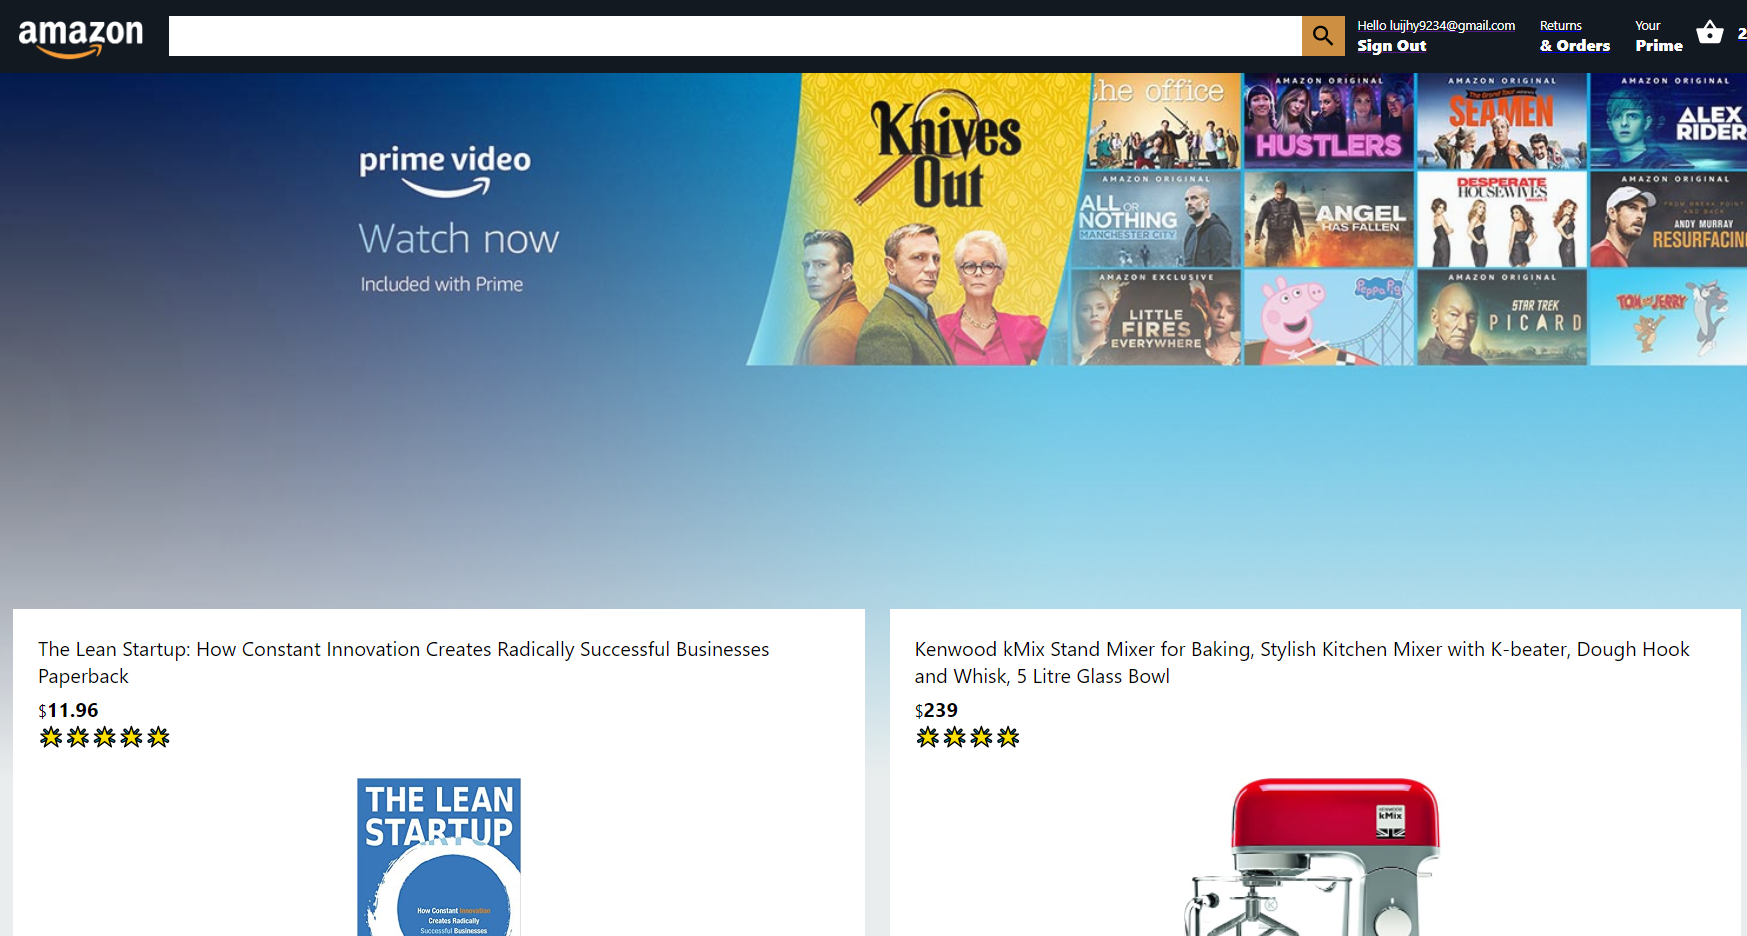Click the prime video logo
Viewport: 1747px width, 936px height.
(445, 171)
